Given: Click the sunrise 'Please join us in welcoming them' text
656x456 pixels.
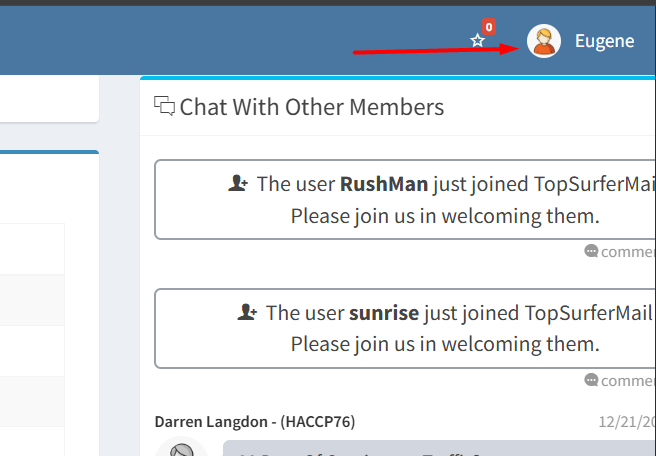Looking at the screenshot, I should click(445, 344).
